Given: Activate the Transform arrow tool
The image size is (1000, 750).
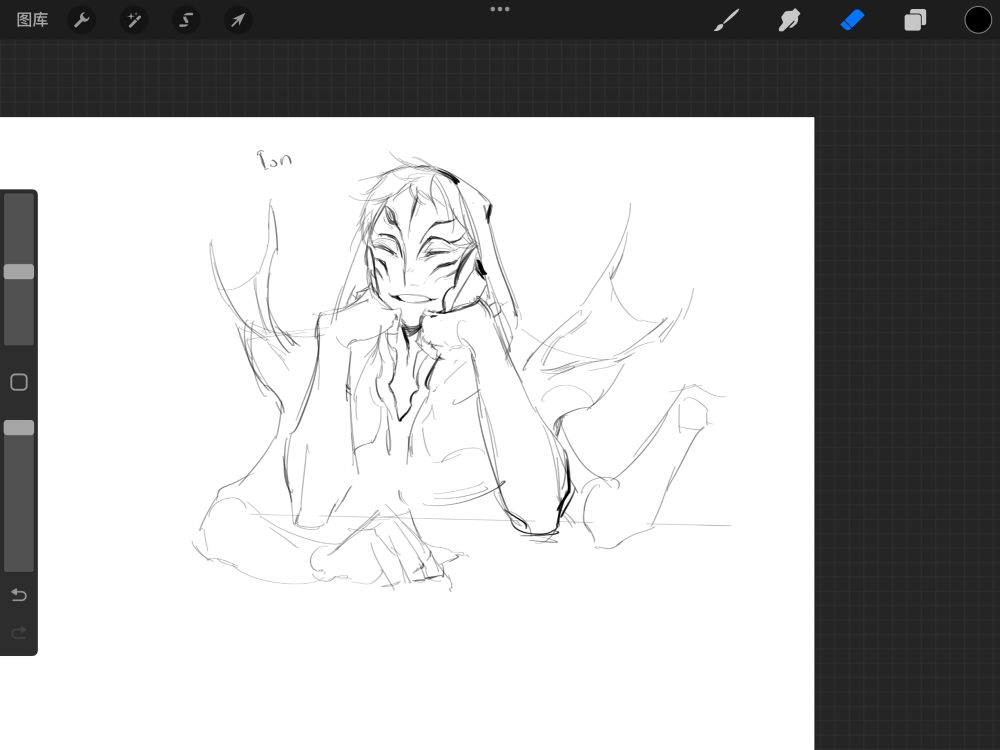Looking at the screenshot, I should coord(238,20).
